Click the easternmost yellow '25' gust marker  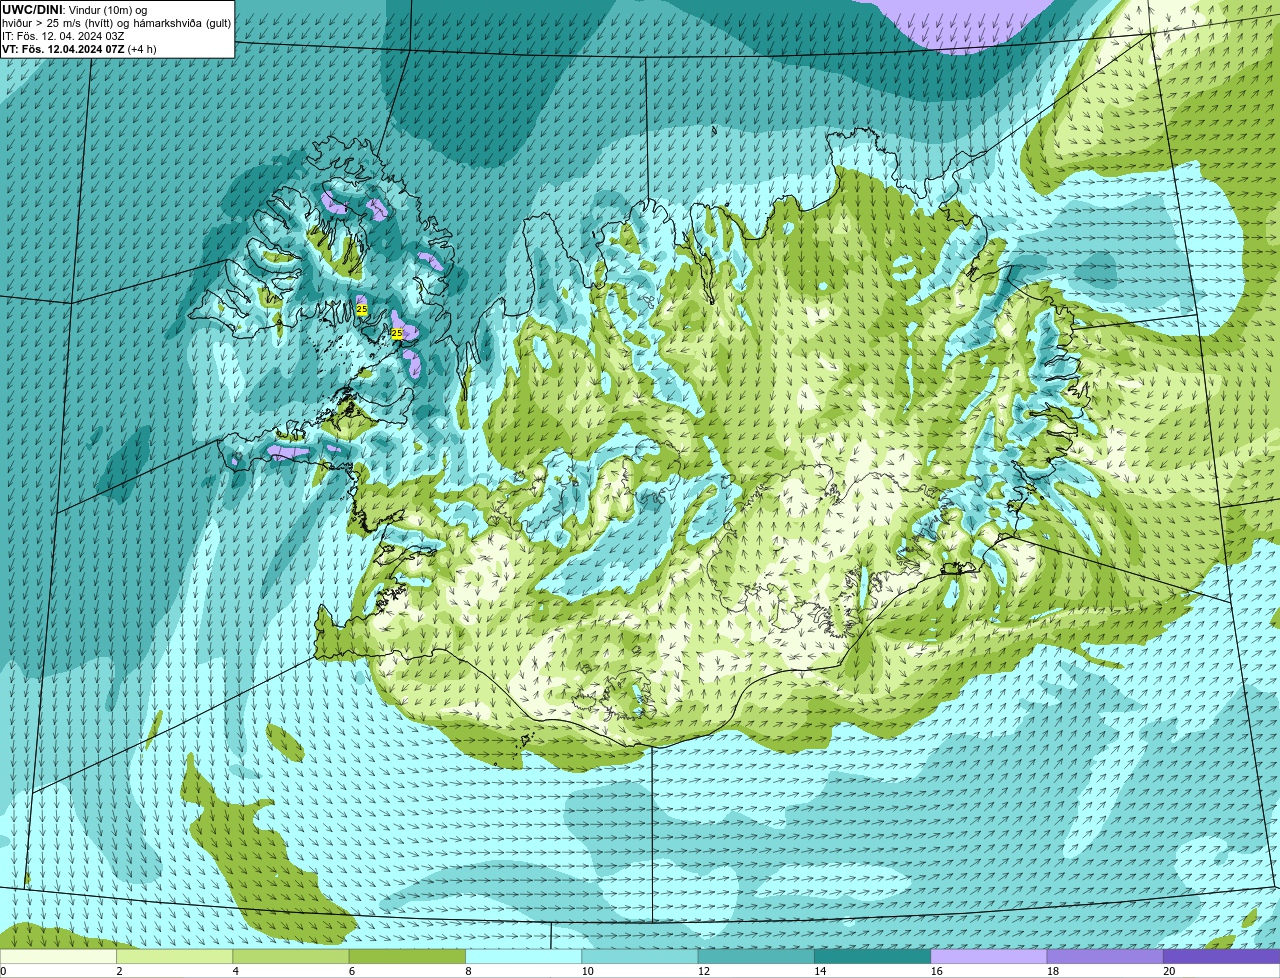(x=397, y=333)
